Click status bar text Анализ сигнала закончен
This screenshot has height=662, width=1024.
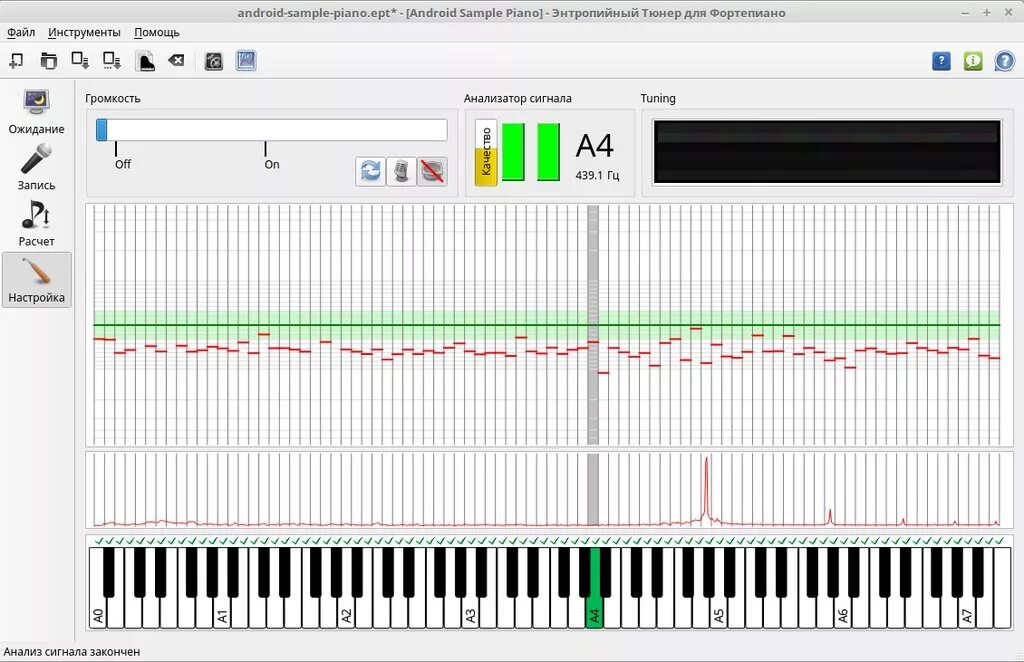[x=71, y=652]
